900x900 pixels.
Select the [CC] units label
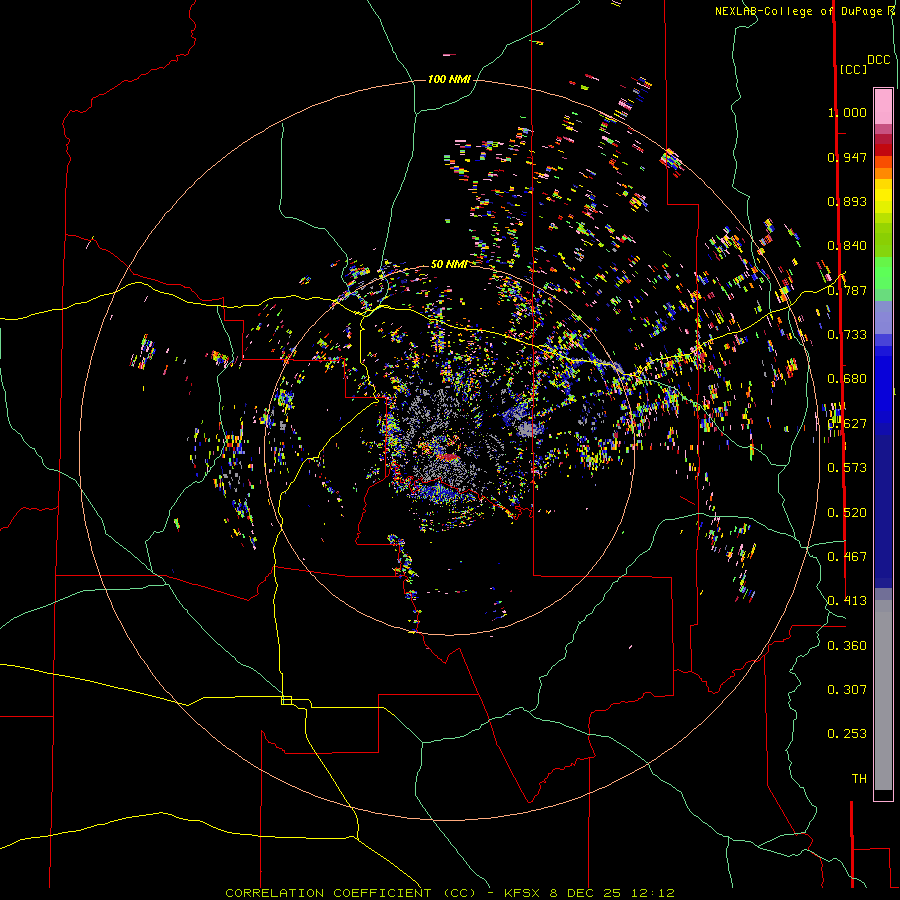pos(853,69)
